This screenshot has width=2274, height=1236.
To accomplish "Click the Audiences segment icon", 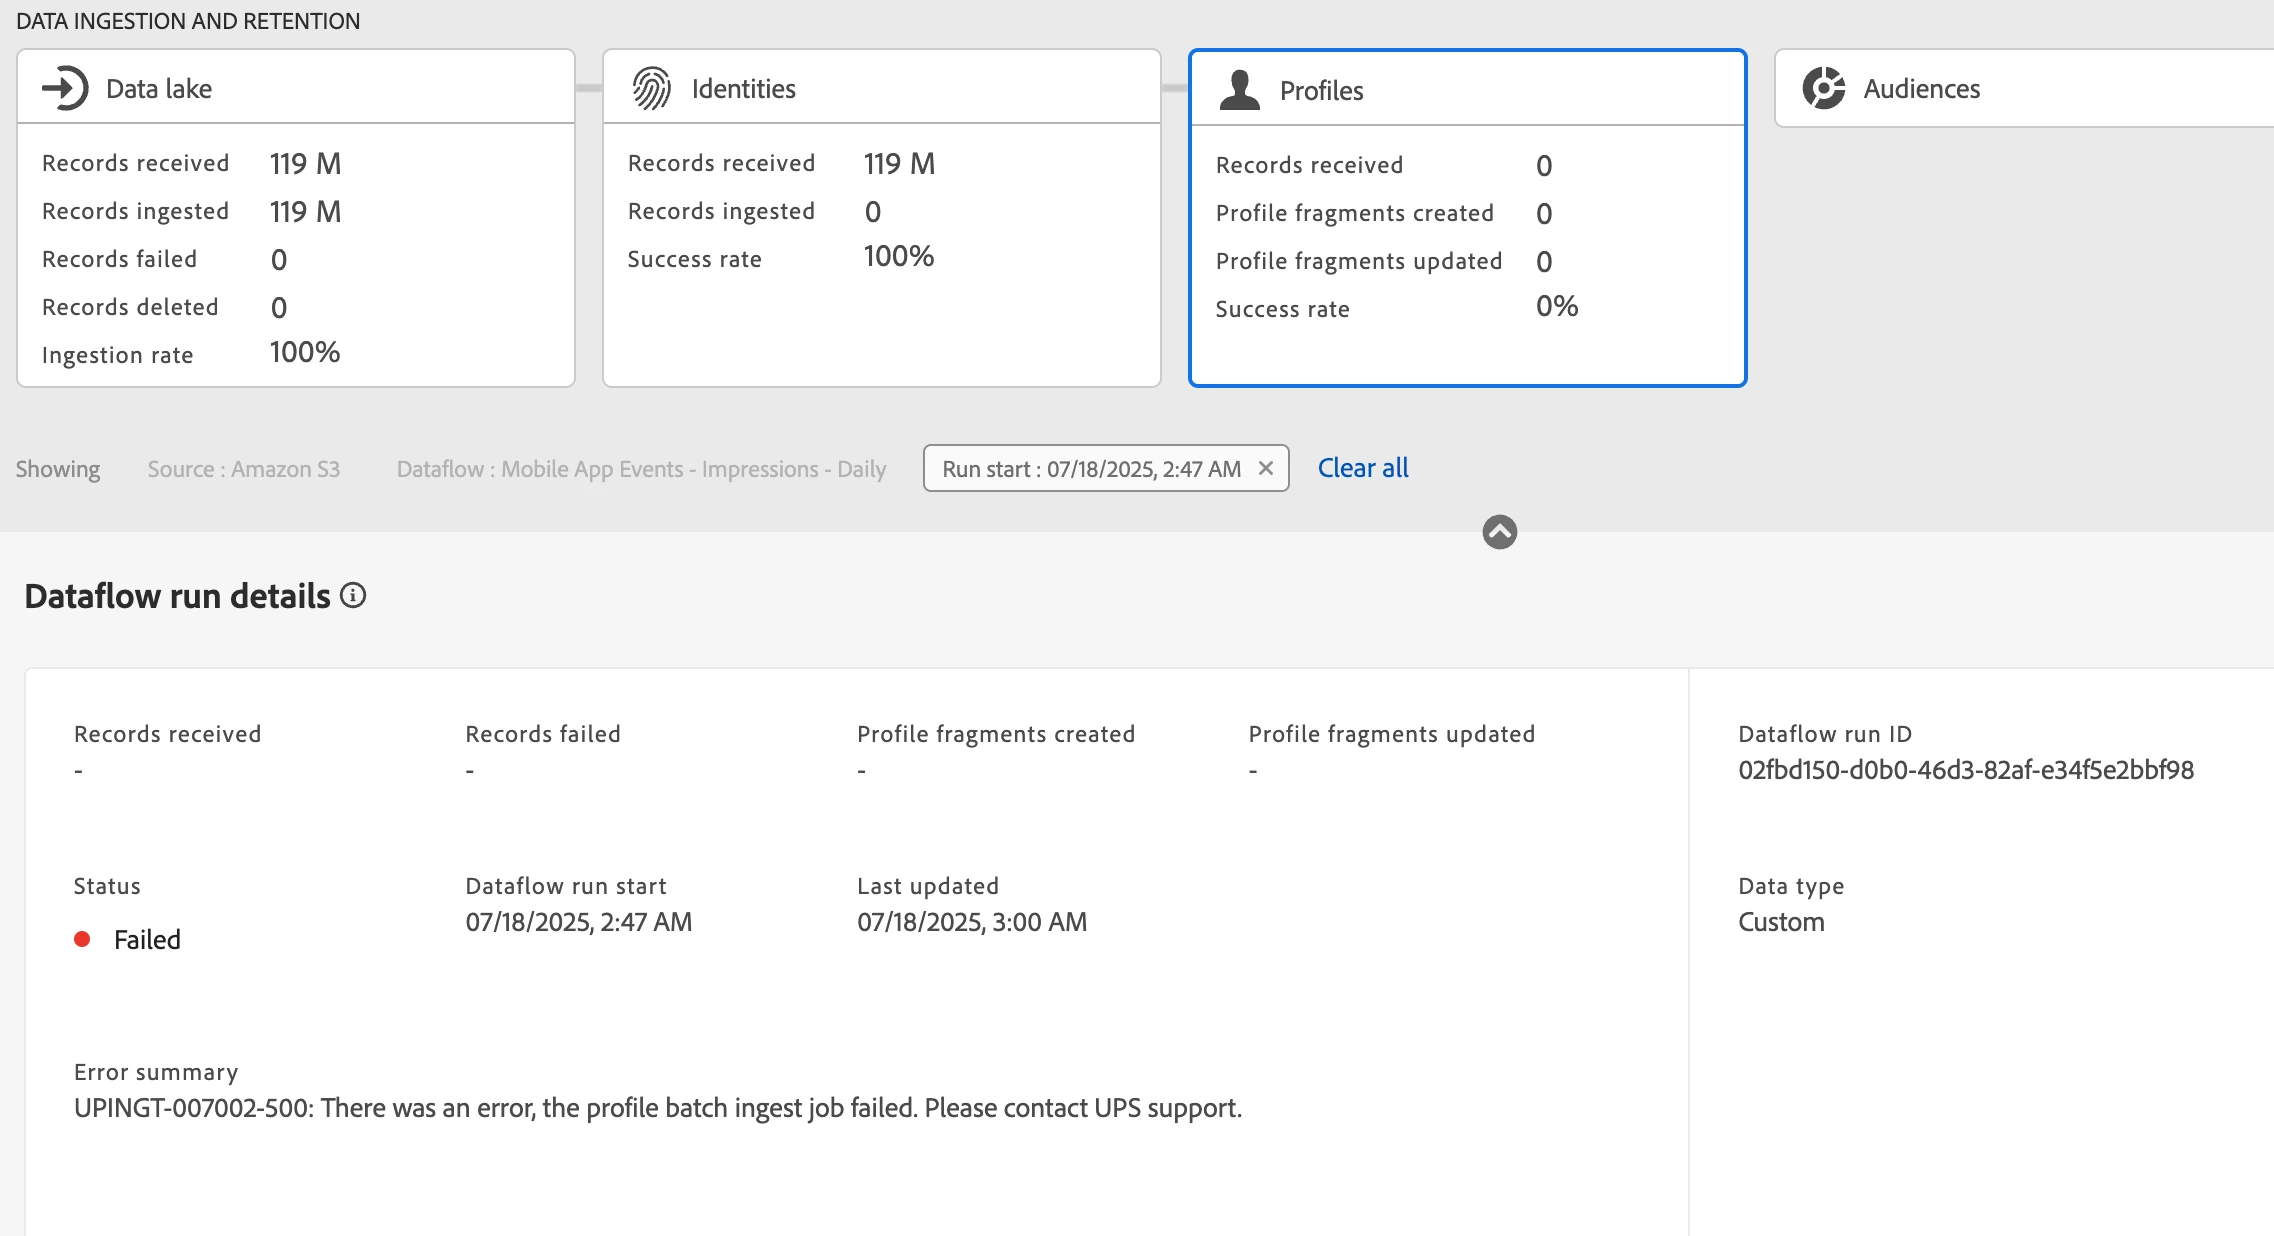I will pos(1824,88).
